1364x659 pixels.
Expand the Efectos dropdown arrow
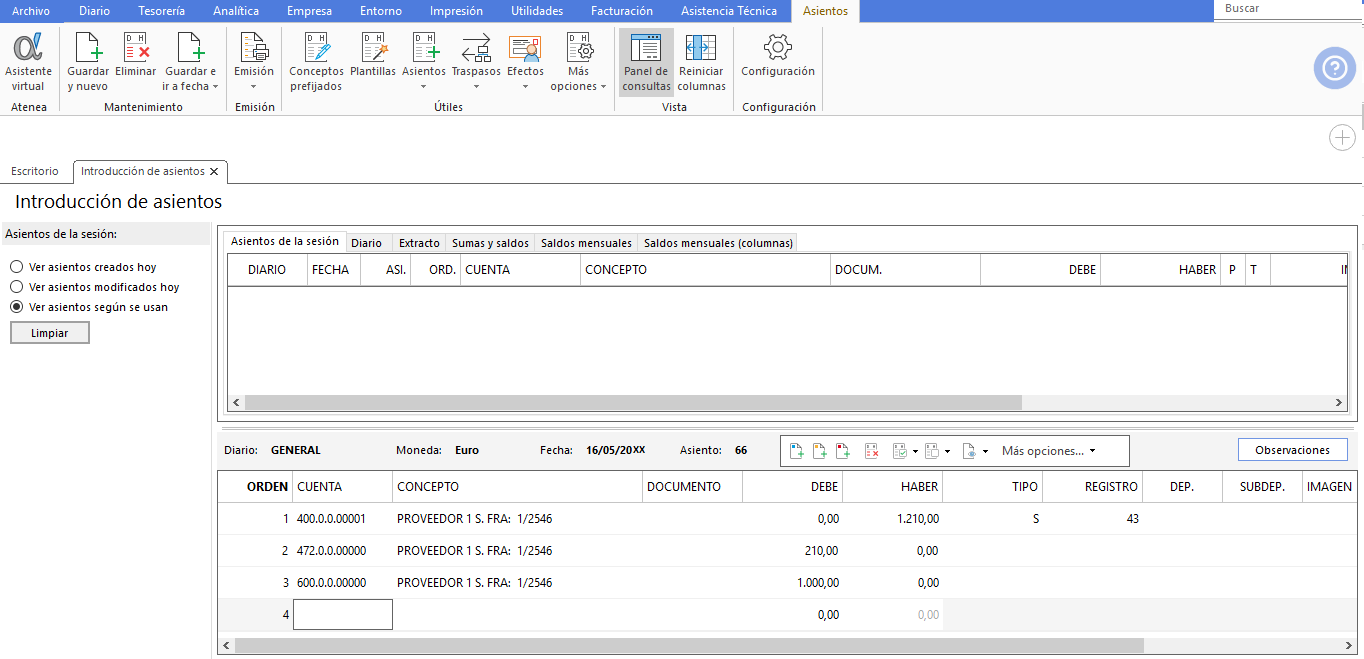click(x=525, y=87)
